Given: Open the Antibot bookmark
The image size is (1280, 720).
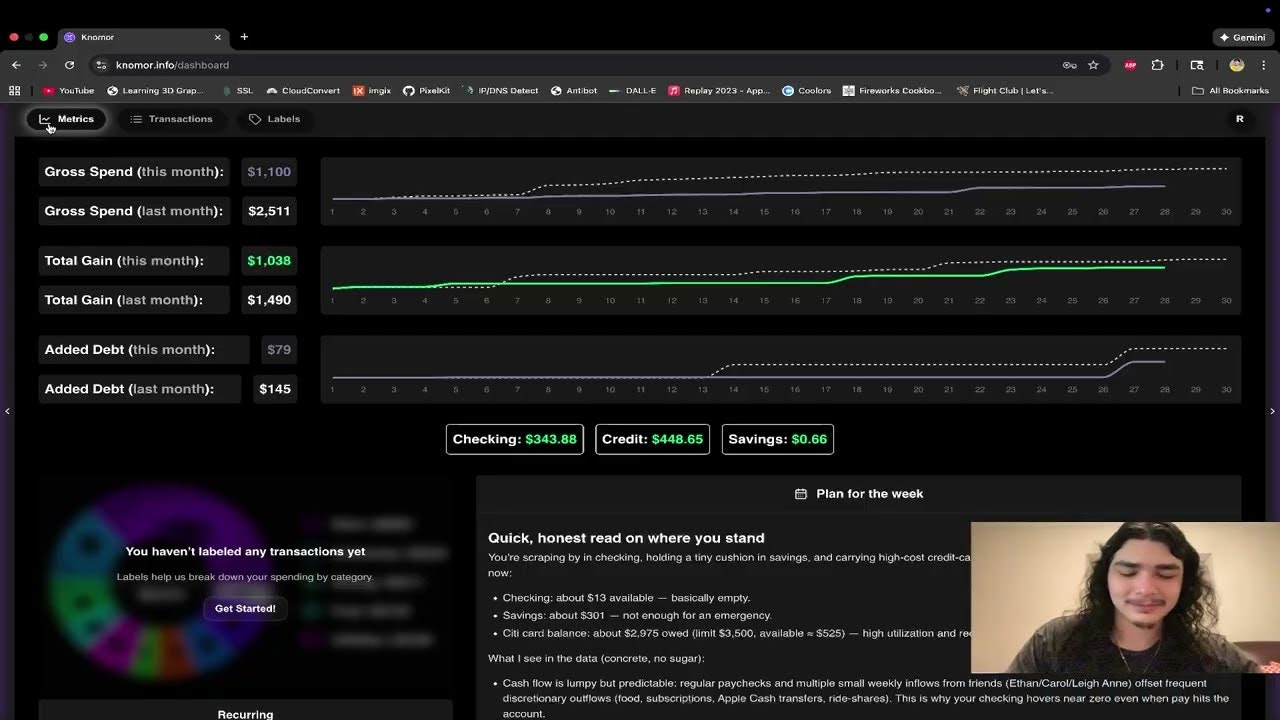Looking at the screenshot, I should coord(574,91).
